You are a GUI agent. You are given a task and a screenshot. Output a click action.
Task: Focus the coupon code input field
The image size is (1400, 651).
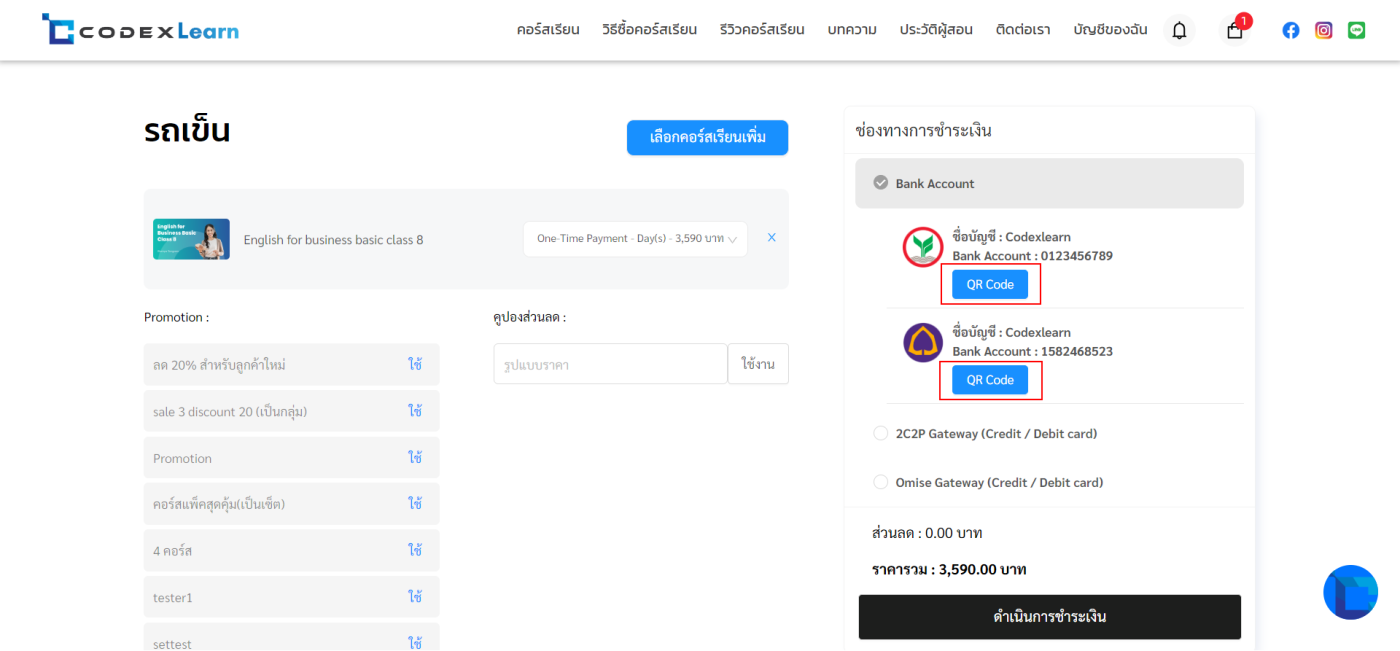610,365
